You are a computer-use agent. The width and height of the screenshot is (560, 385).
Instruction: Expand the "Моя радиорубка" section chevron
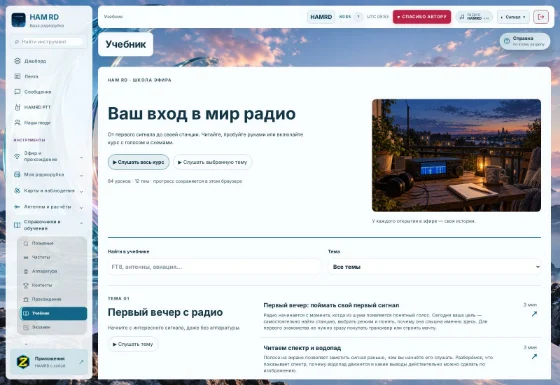81,175
